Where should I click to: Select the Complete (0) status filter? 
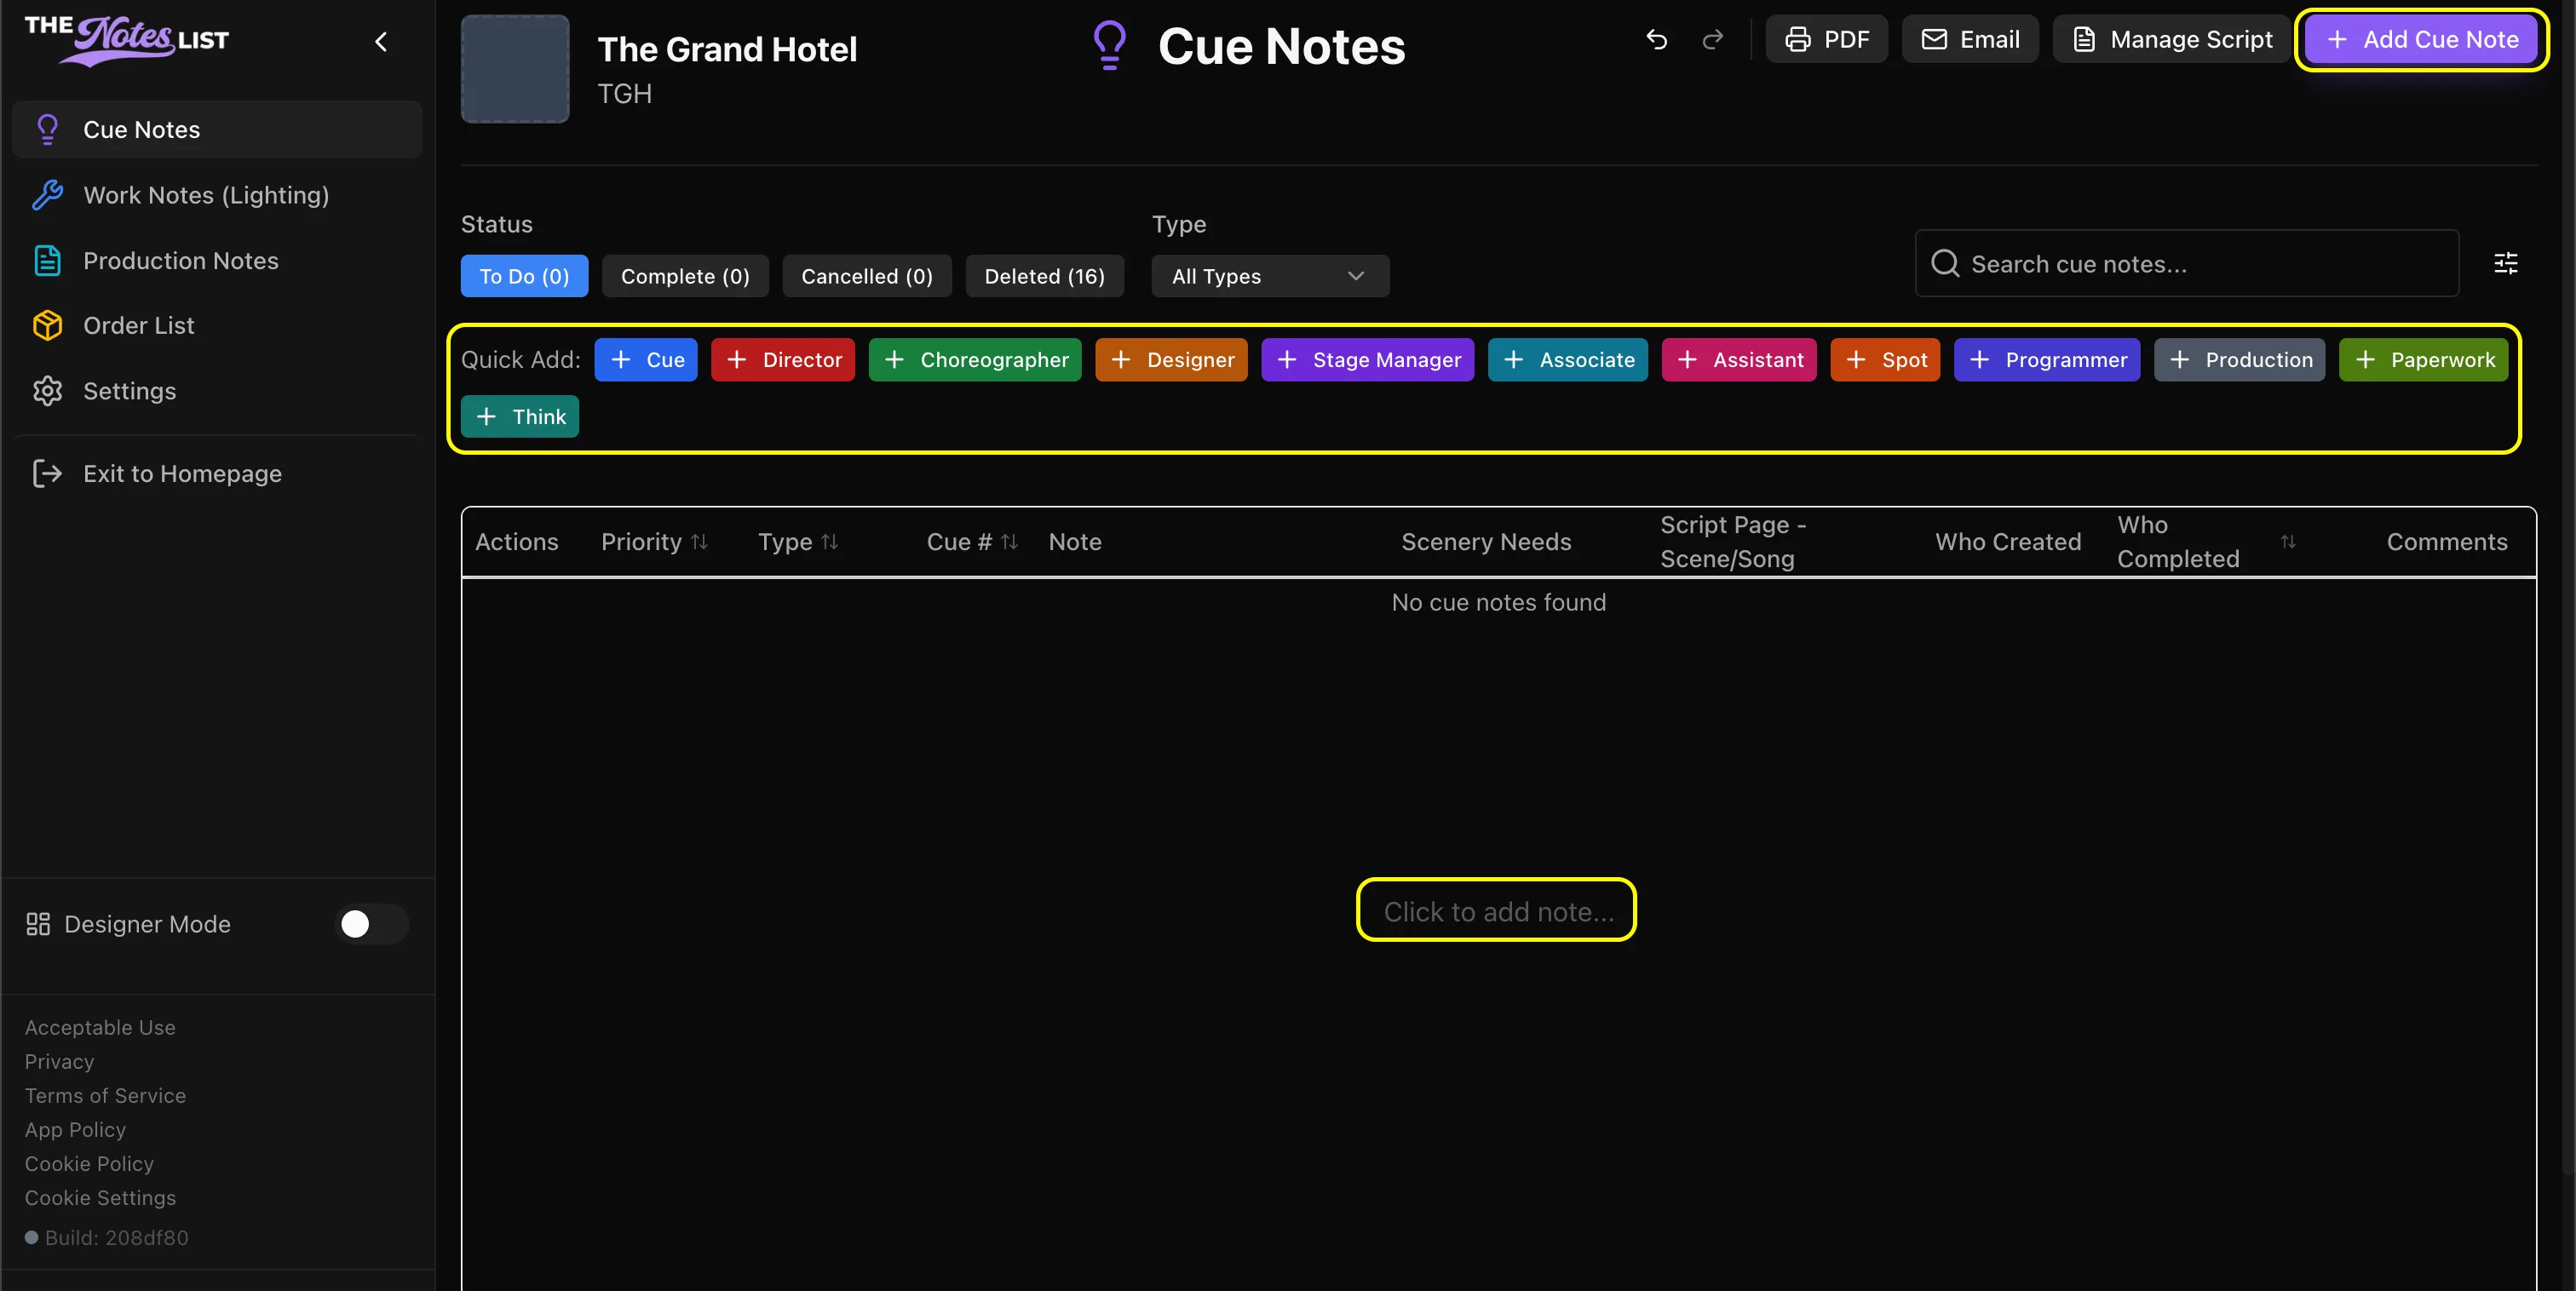click(685, 276)
